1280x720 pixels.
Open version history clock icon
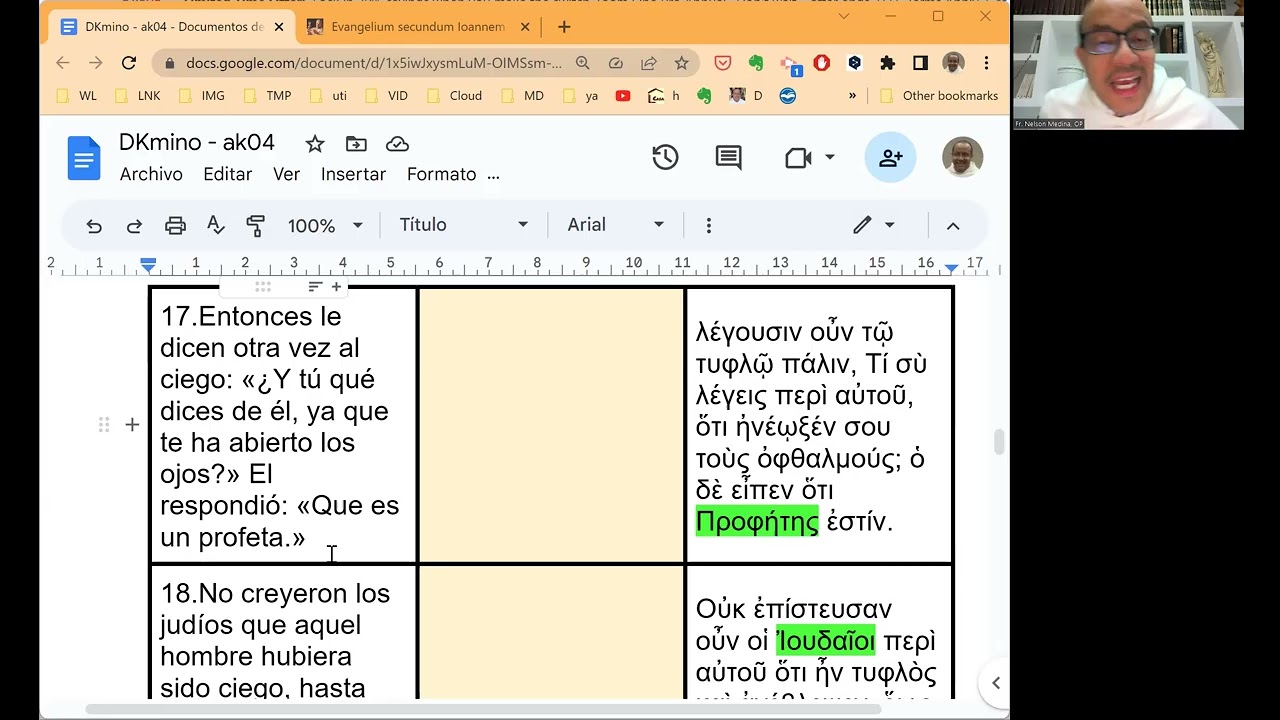tap(665, 158)
